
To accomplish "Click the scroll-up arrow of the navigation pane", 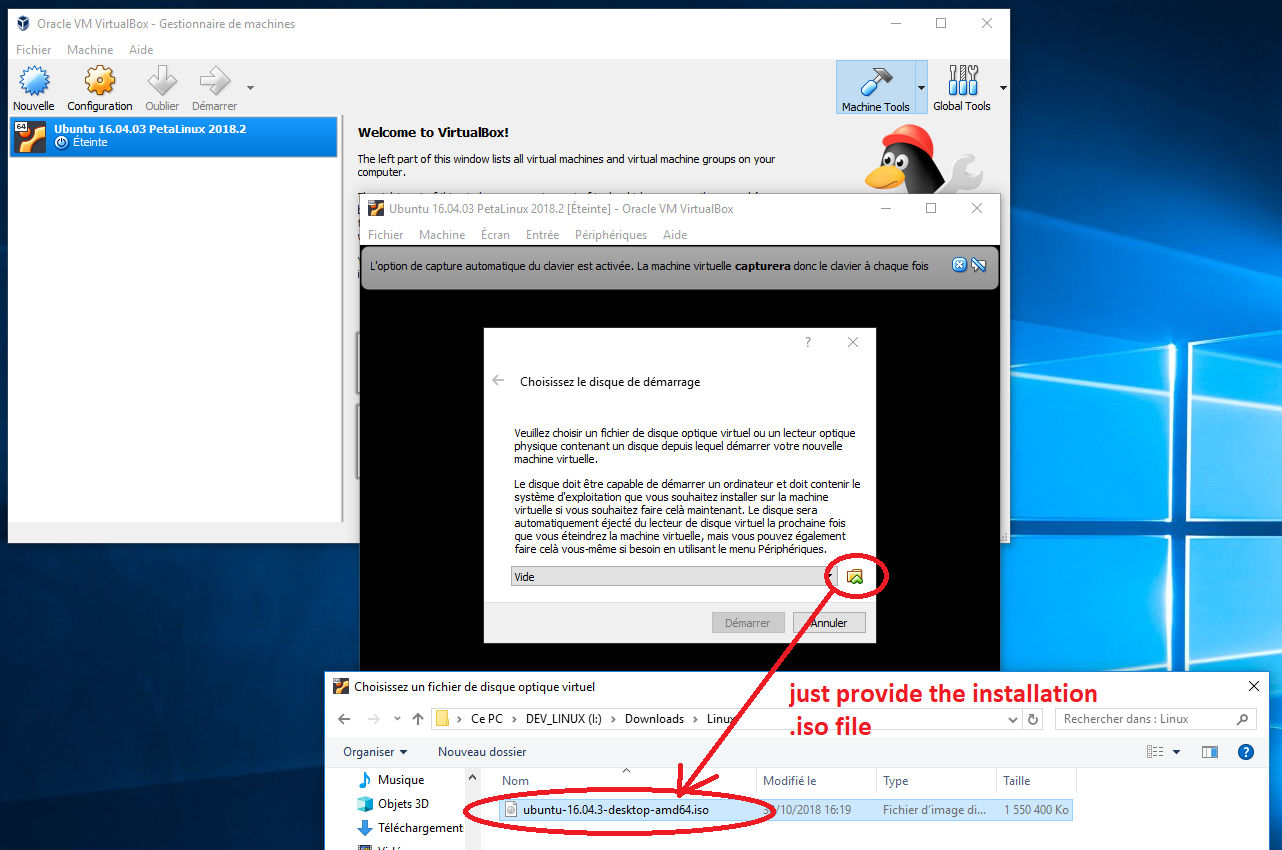I will pos(473,777).
